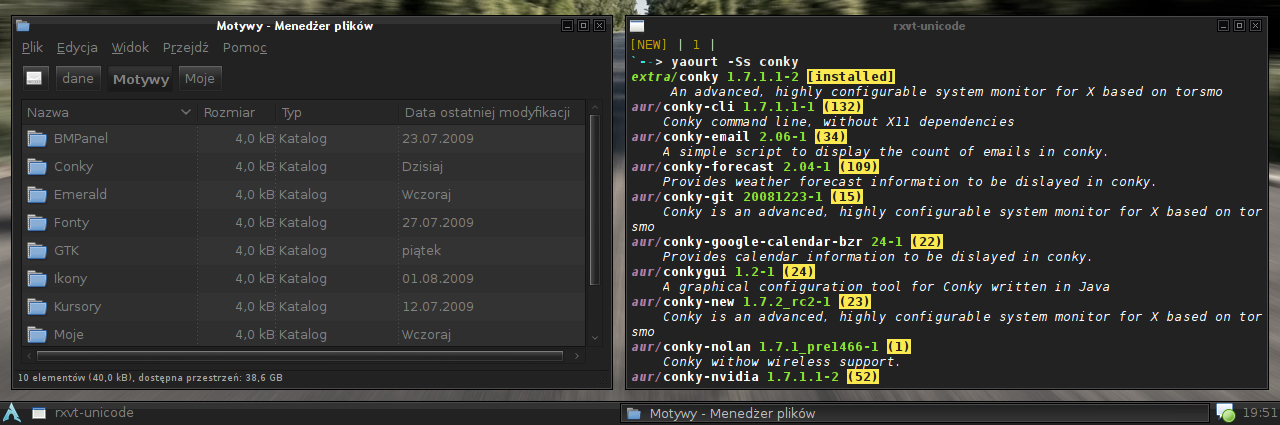Click the 19:51 clock
The width and height of the screenshot is (1280, 425).
tap(1260, 412)
